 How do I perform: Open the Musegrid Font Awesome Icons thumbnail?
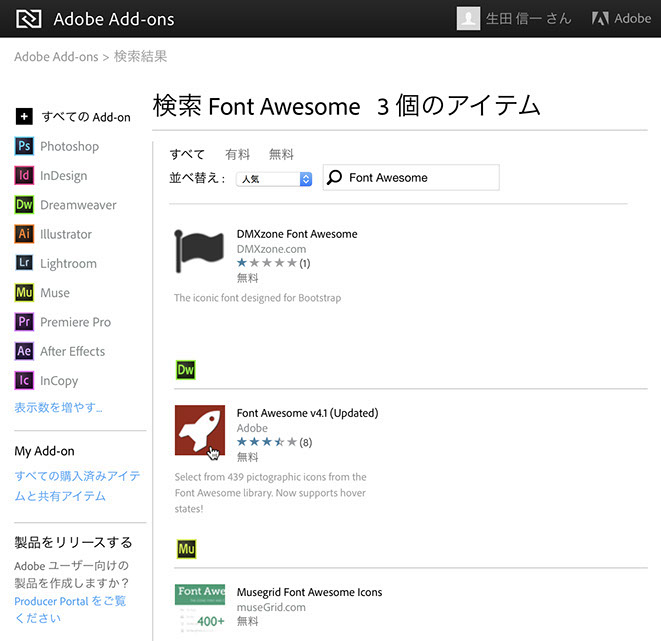pyautogui.click(x=200, y=608)
